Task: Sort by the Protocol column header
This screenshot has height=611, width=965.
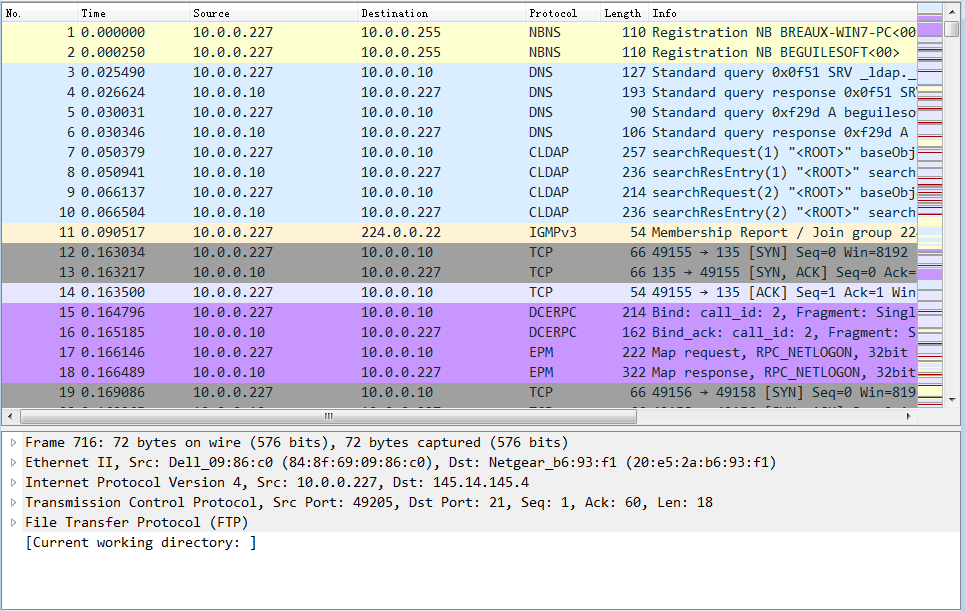Action: [563, 13]
